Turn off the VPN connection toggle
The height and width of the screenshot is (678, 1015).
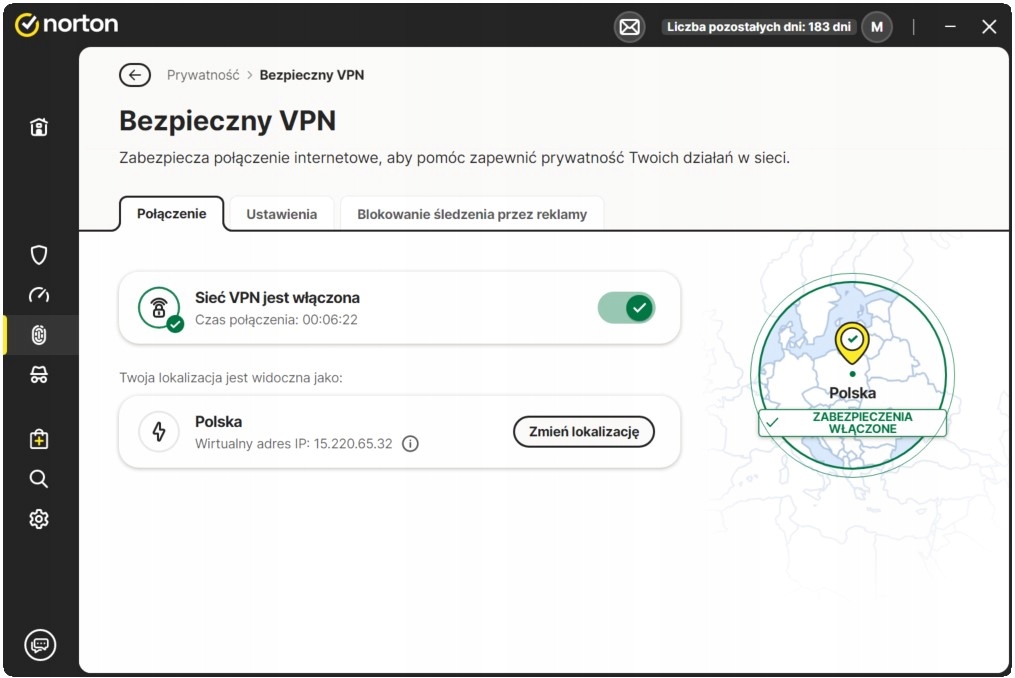(626, 308)
